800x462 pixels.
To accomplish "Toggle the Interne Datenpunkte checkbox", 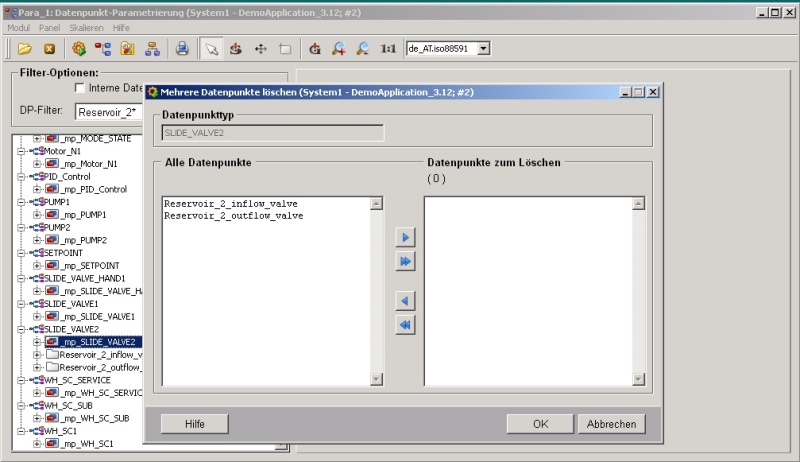I will click(x=80, y=88).
